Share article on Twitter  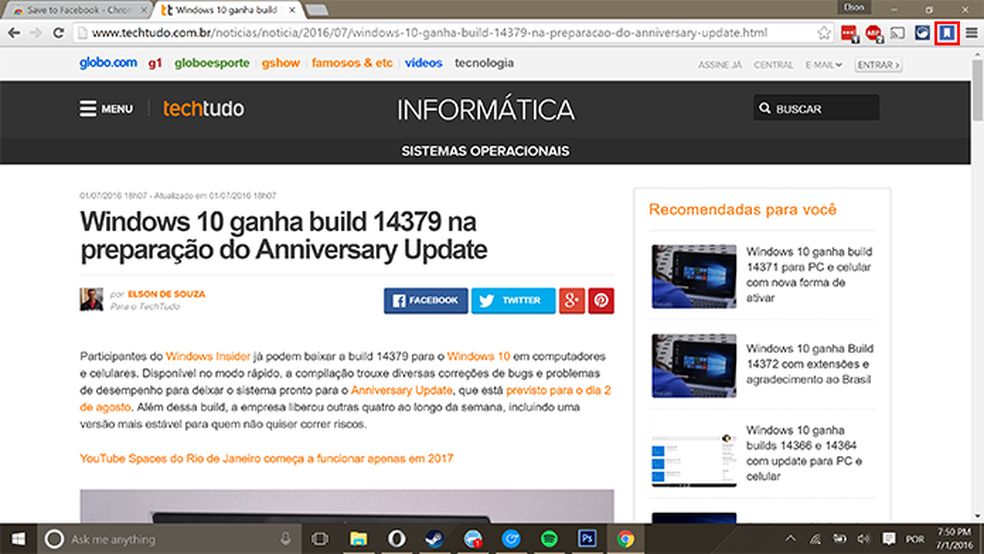(x=513, y=301)
